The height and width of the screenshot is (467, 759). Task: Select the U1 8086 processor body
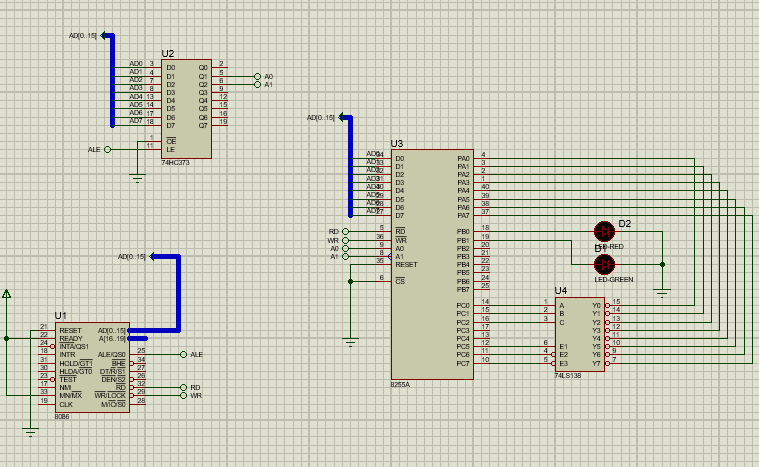click(92, 368)
